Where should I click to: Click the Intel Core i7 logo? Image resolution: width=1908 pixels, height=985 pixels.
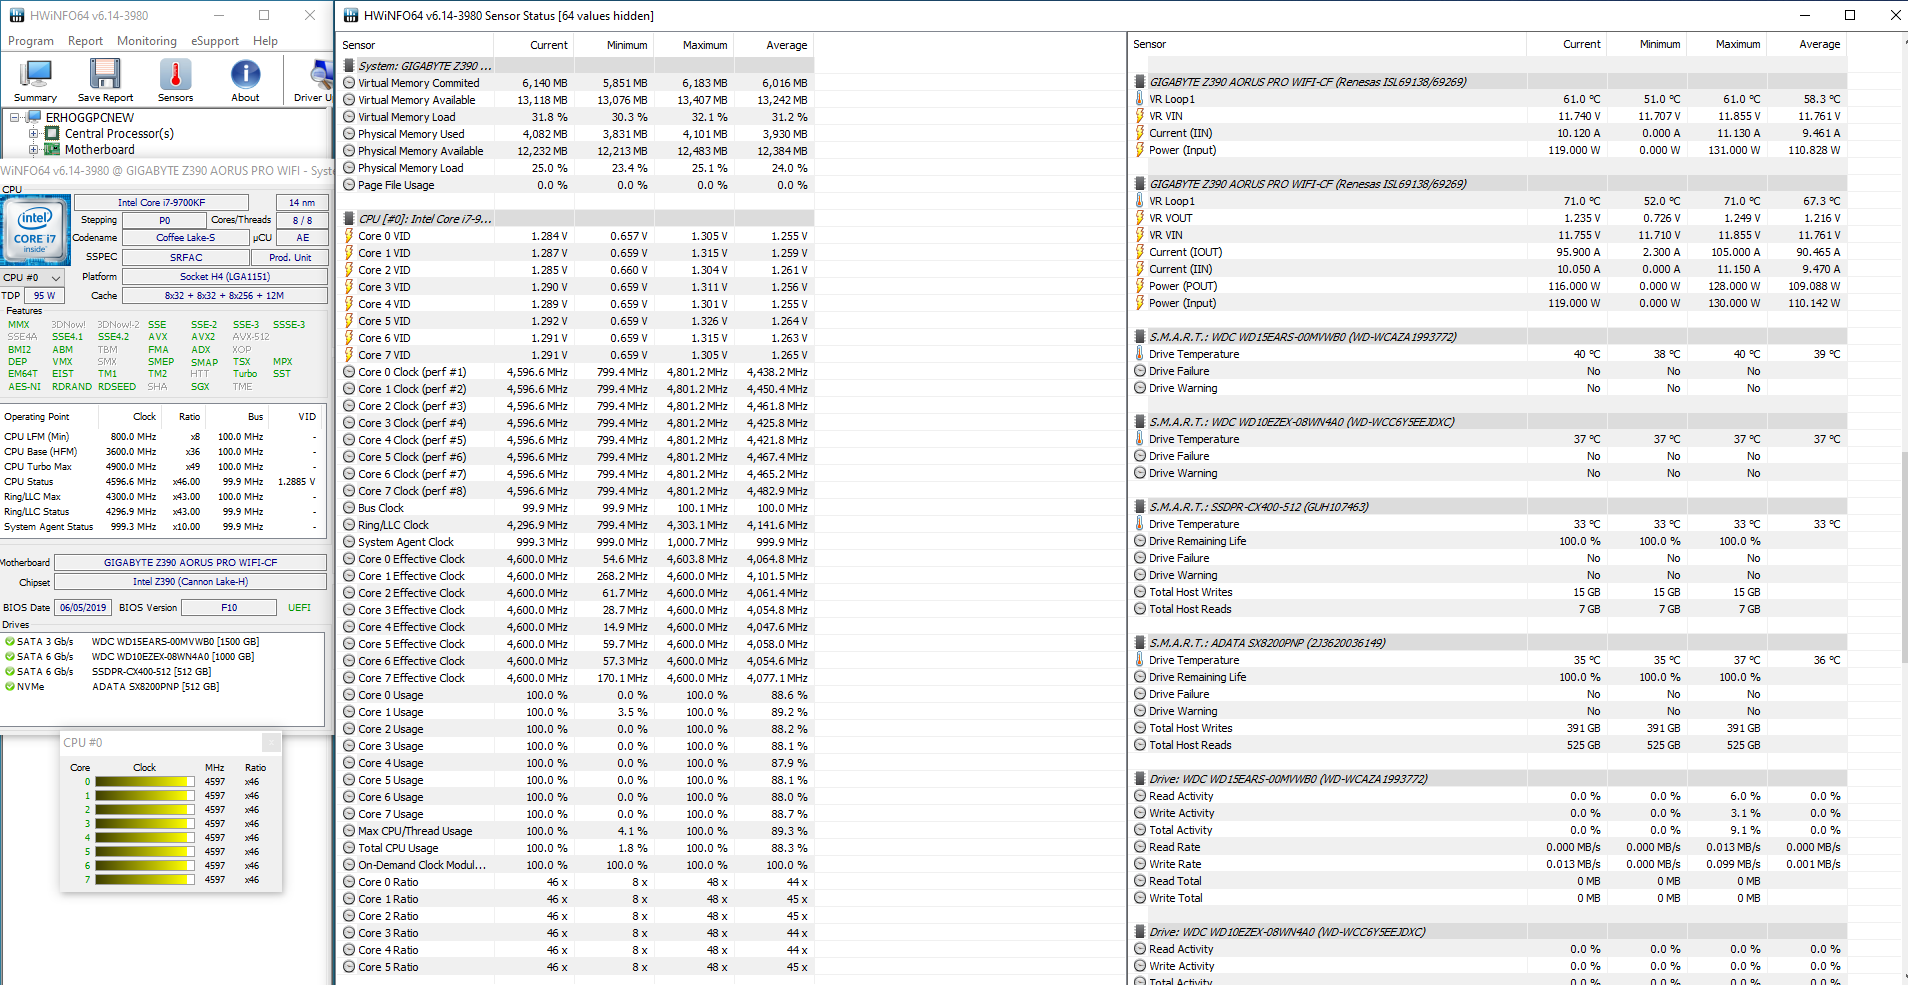tap(35, 230)
